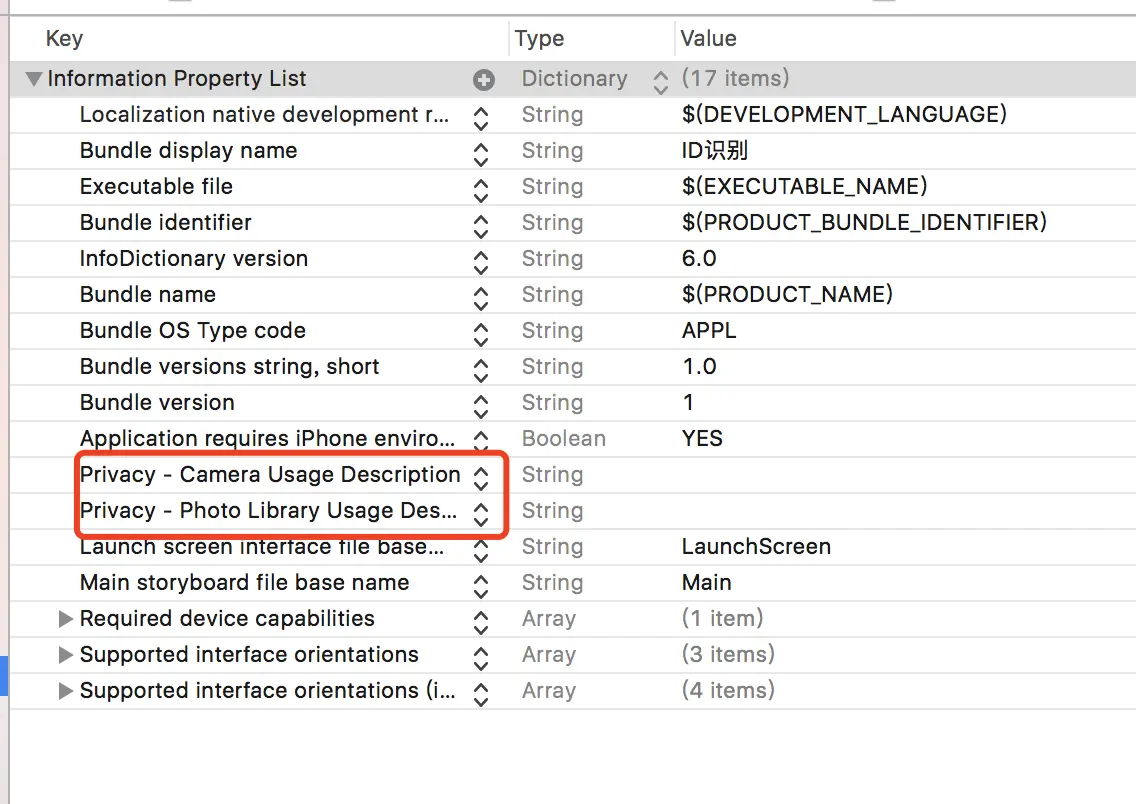
Task: Click the add-row plus icon beside Information Property List
Action: coord(484,79)
